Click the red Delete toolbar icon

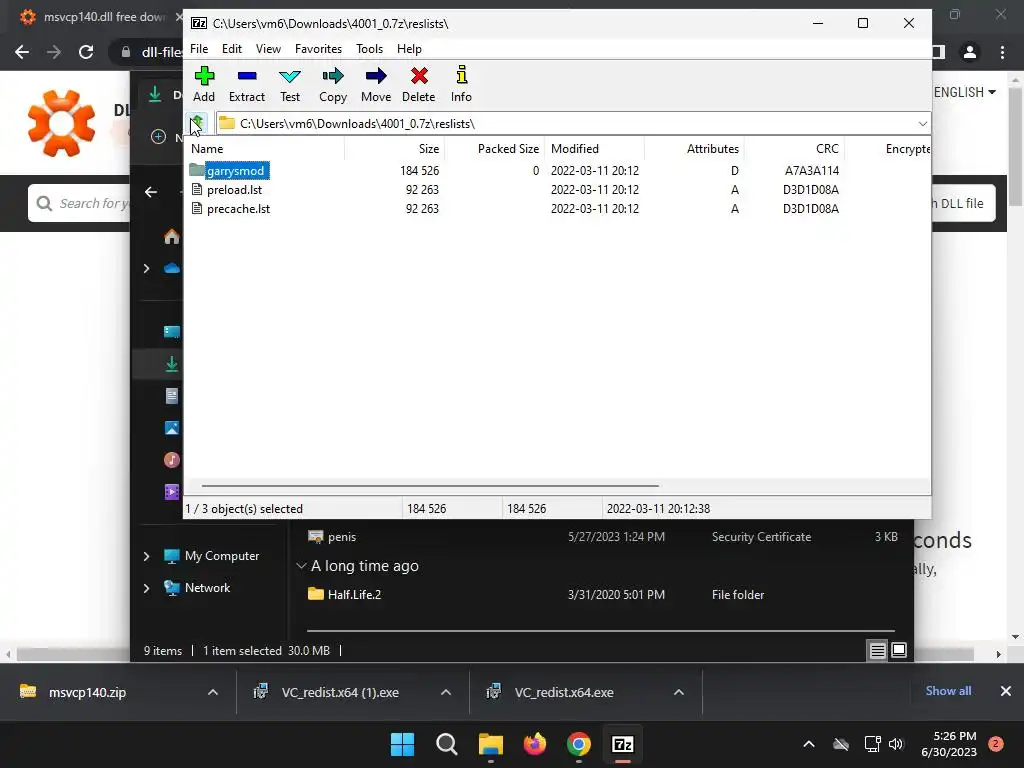coord(419,85)
